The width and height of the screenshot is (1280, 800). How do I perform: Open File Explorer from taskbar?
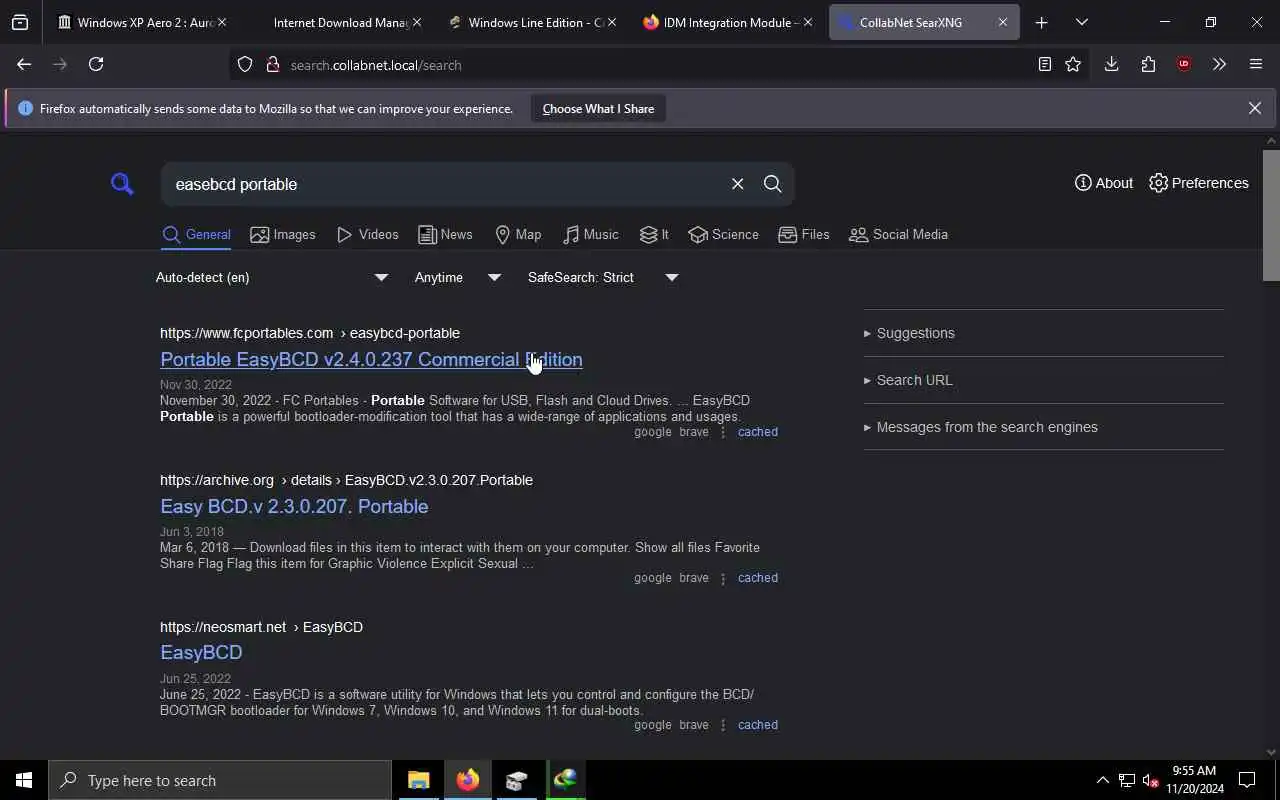click(x=418, y=780)
